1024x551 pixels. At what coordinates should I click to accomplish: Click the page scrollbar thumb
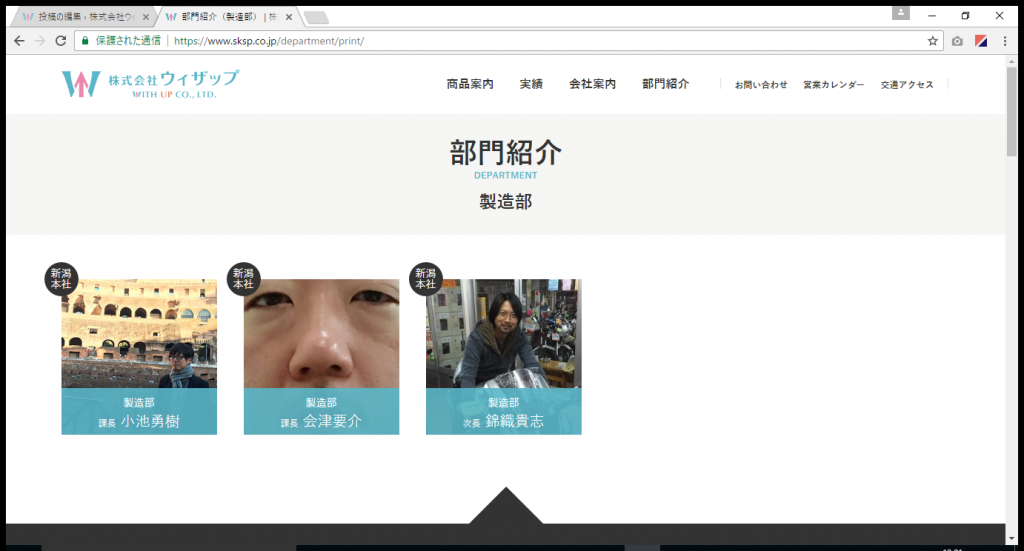click(1012, 112)
